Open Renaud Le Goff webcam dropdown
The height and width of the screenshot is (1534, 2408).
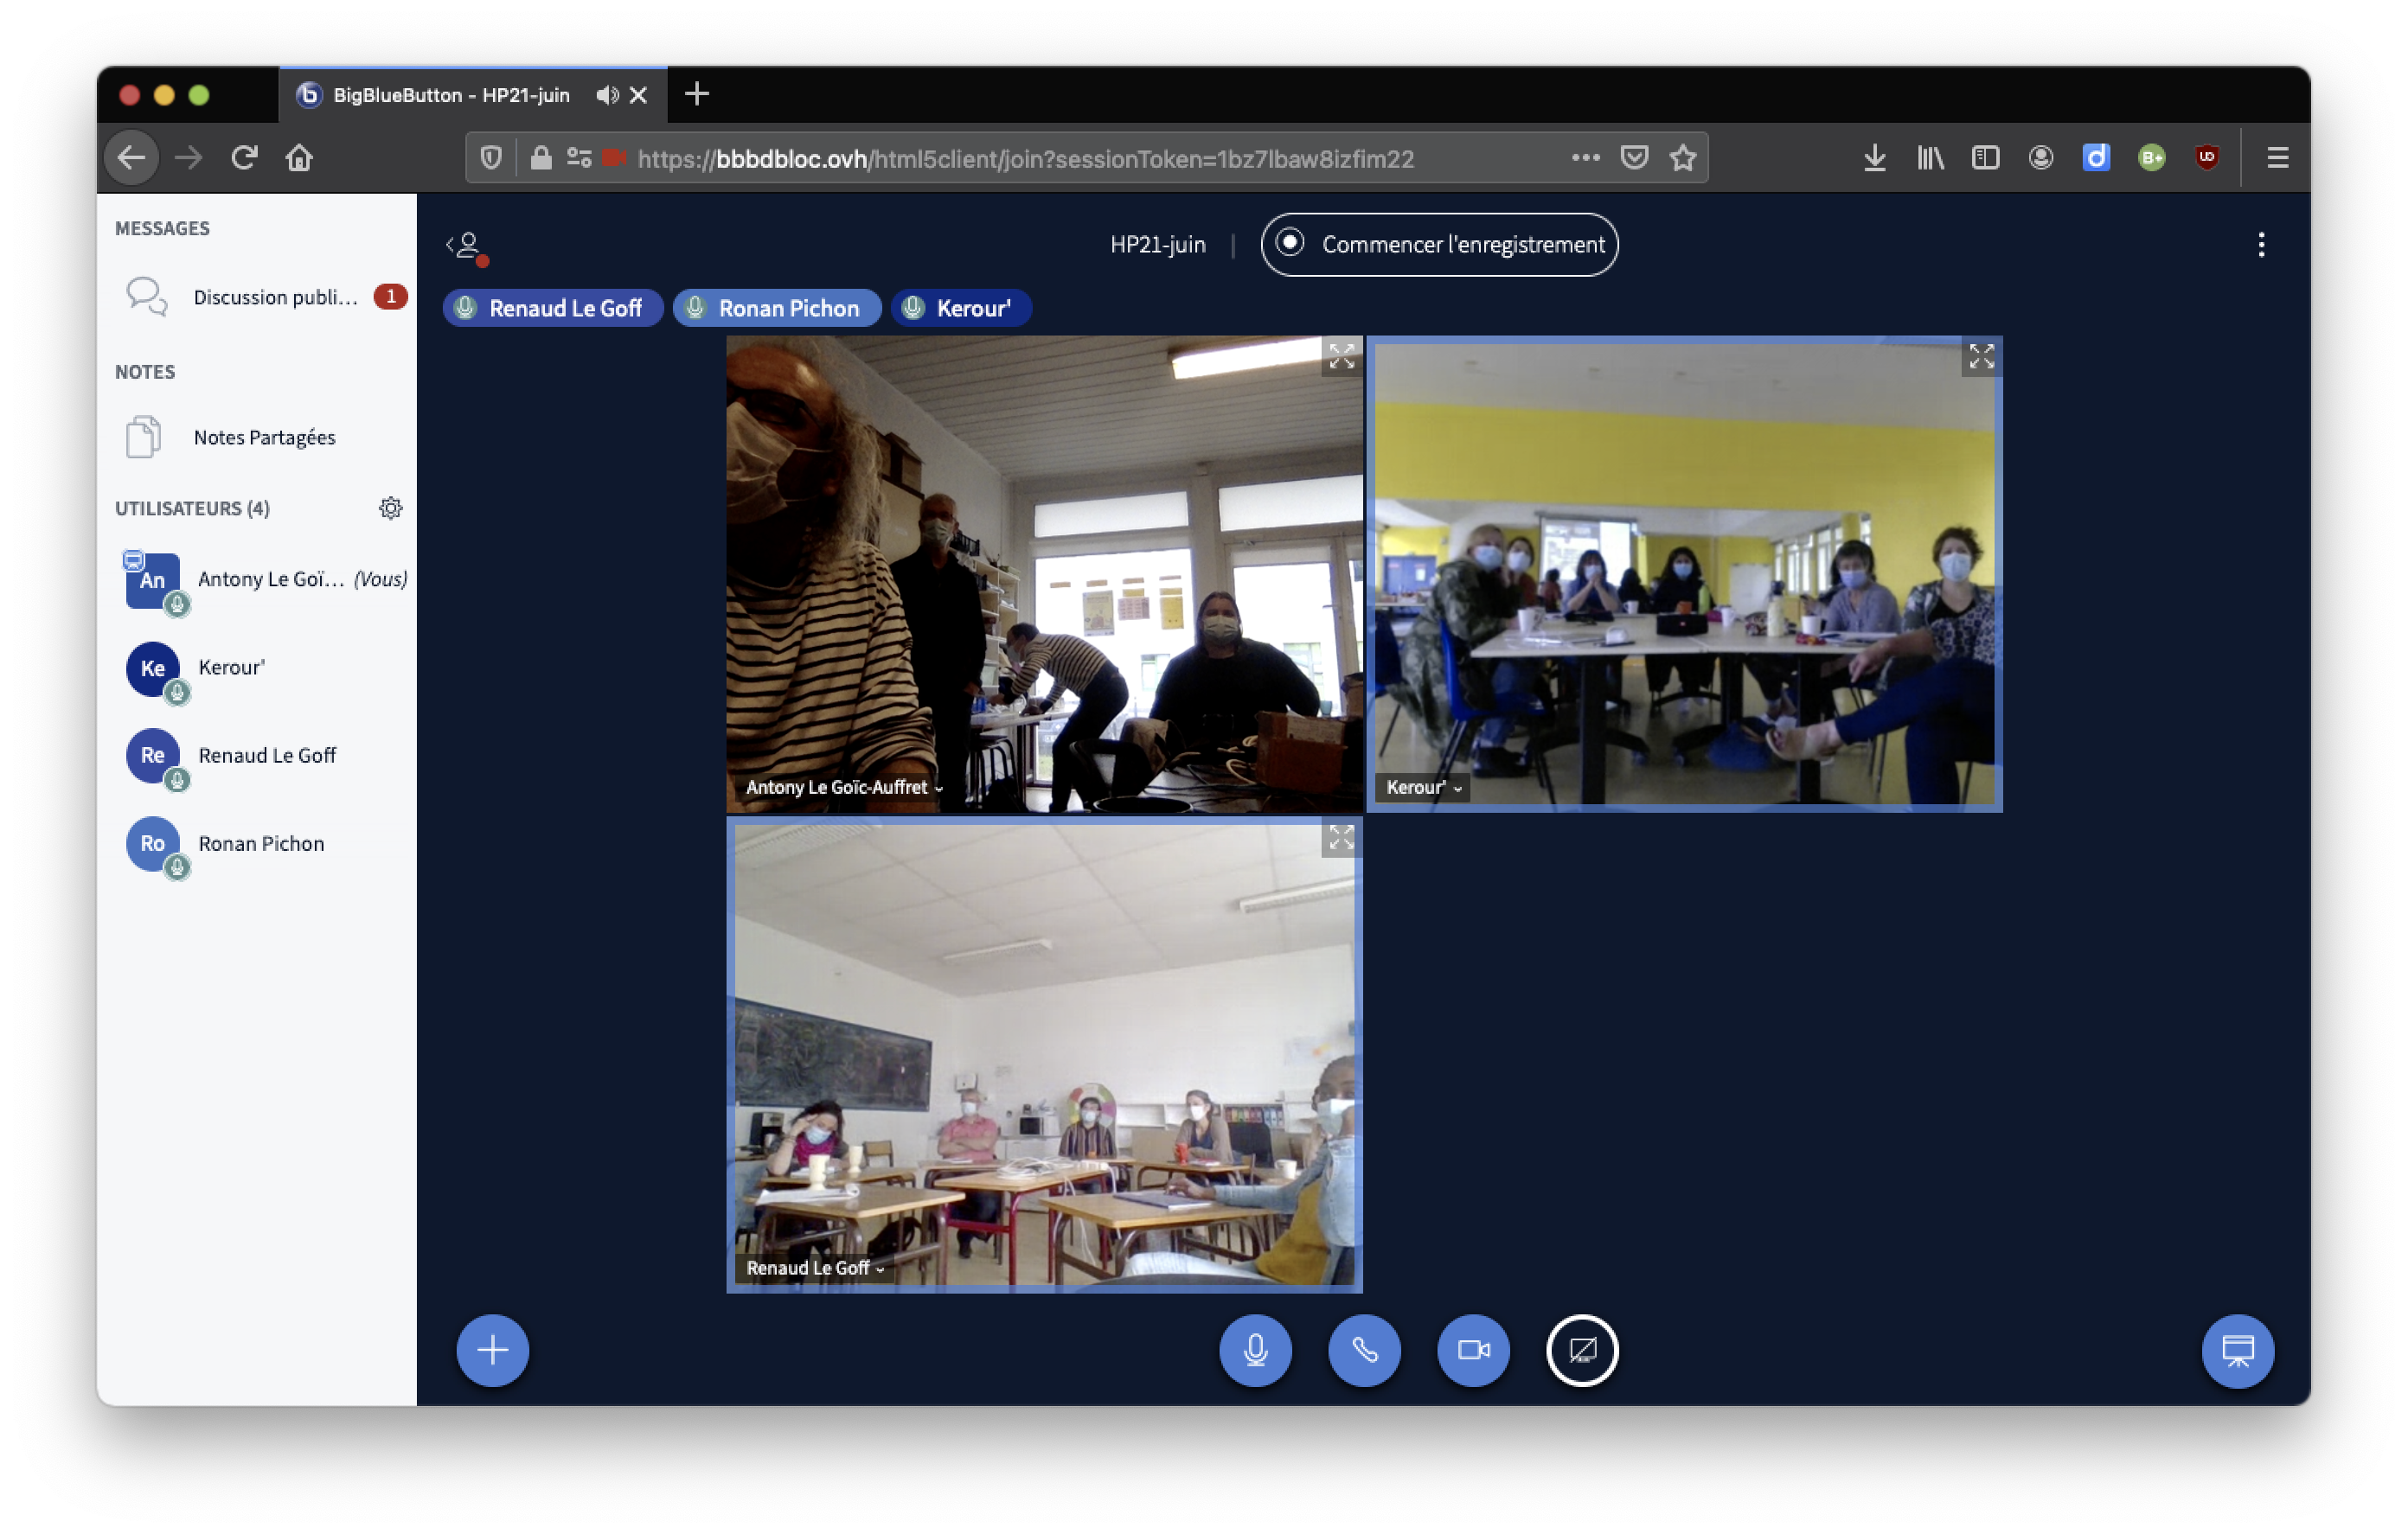pyautogui.click(x=814, y=1268)
